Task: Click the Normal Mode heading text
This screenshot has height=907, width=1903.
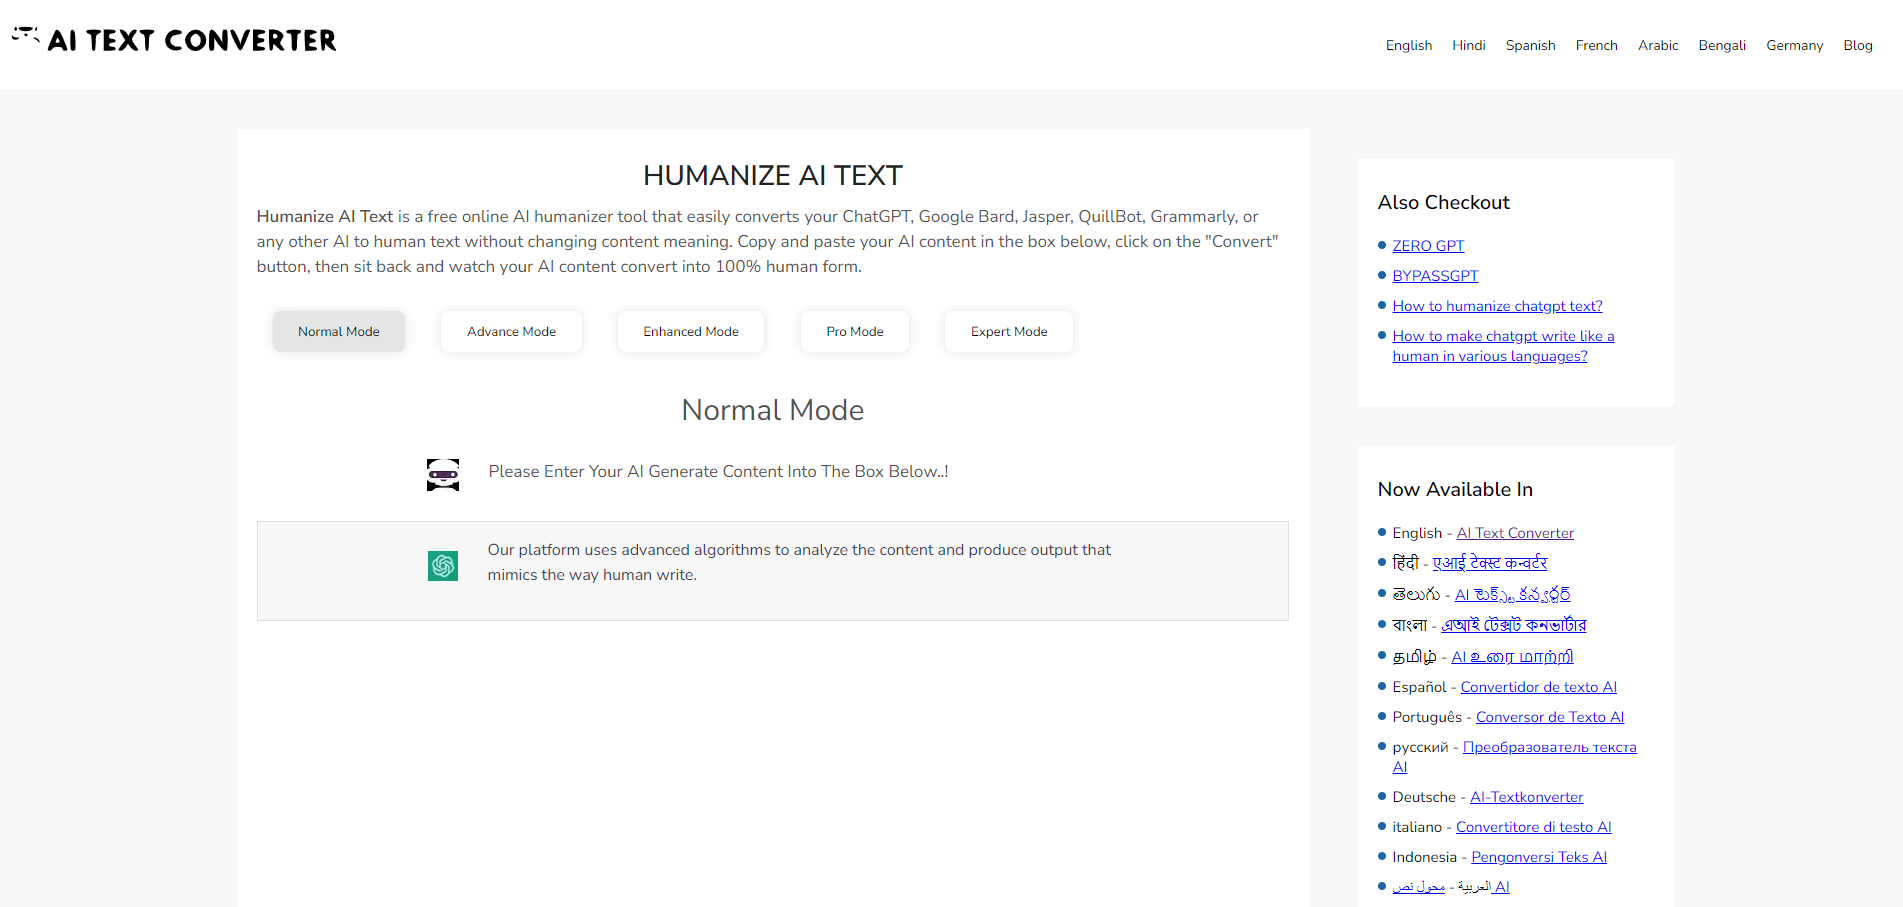Action: click(773, 410)
